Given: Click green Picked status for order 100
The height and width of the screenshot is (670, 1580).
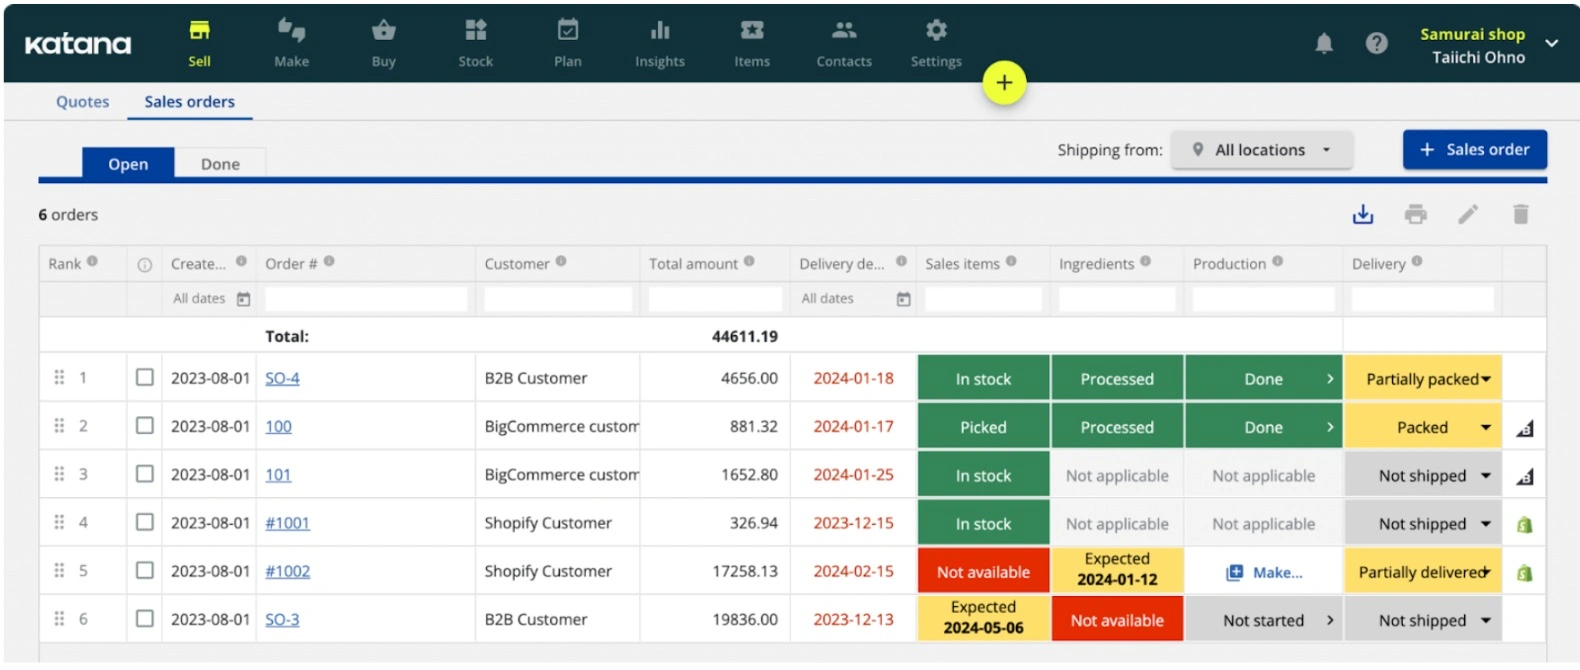Looking at the screenshot, I should pos(983,427).
